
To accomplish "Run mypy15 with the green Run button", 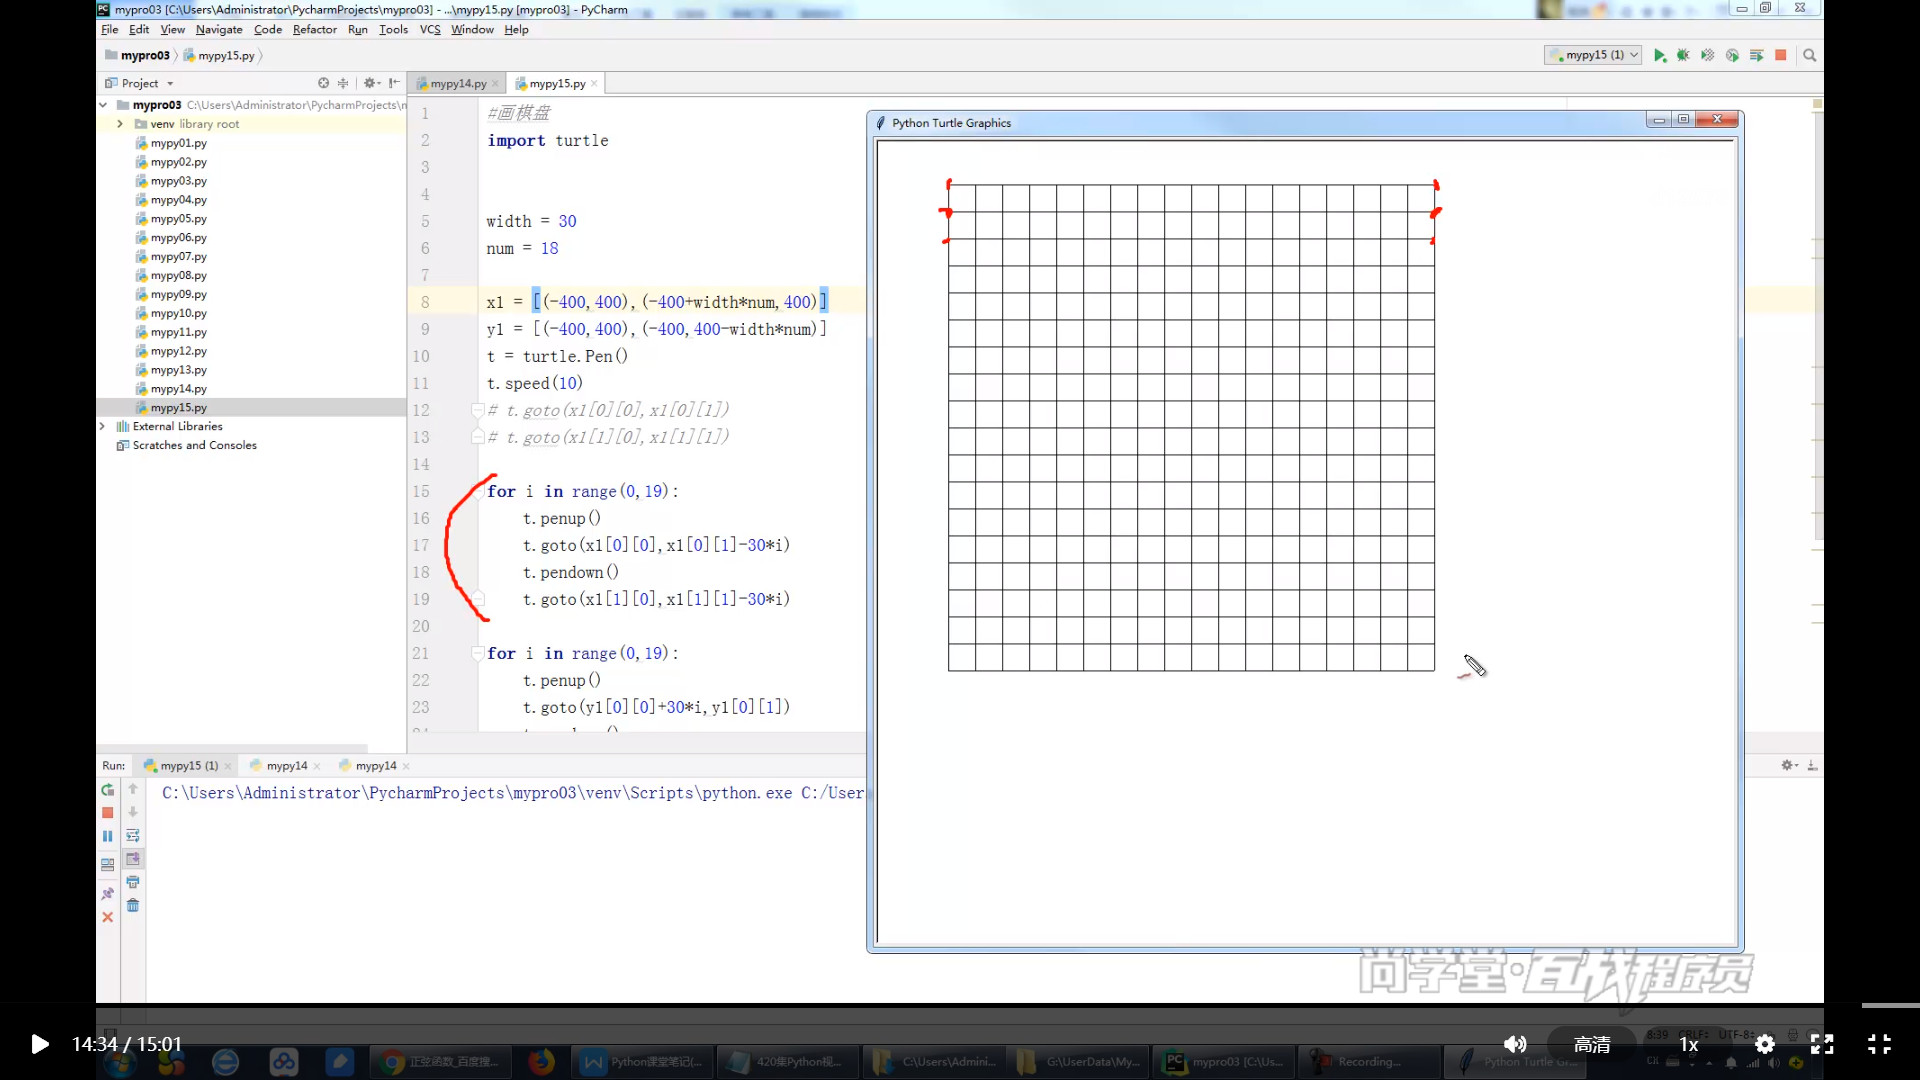I will [x=1660, y=56].
